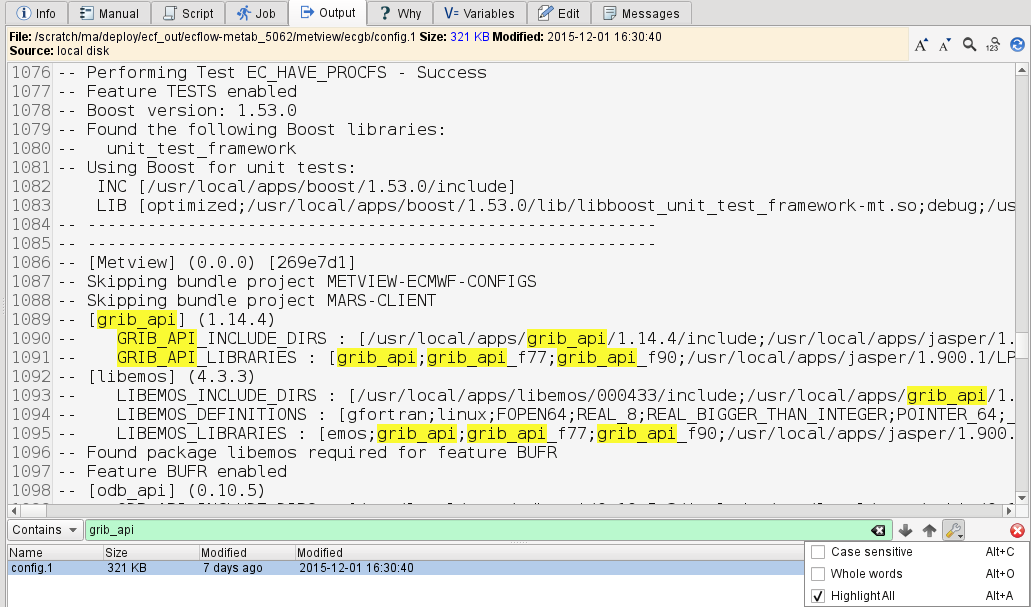Open the Contains match mode dropdown
Screen dimensions: 1031x607
point(45,530)
